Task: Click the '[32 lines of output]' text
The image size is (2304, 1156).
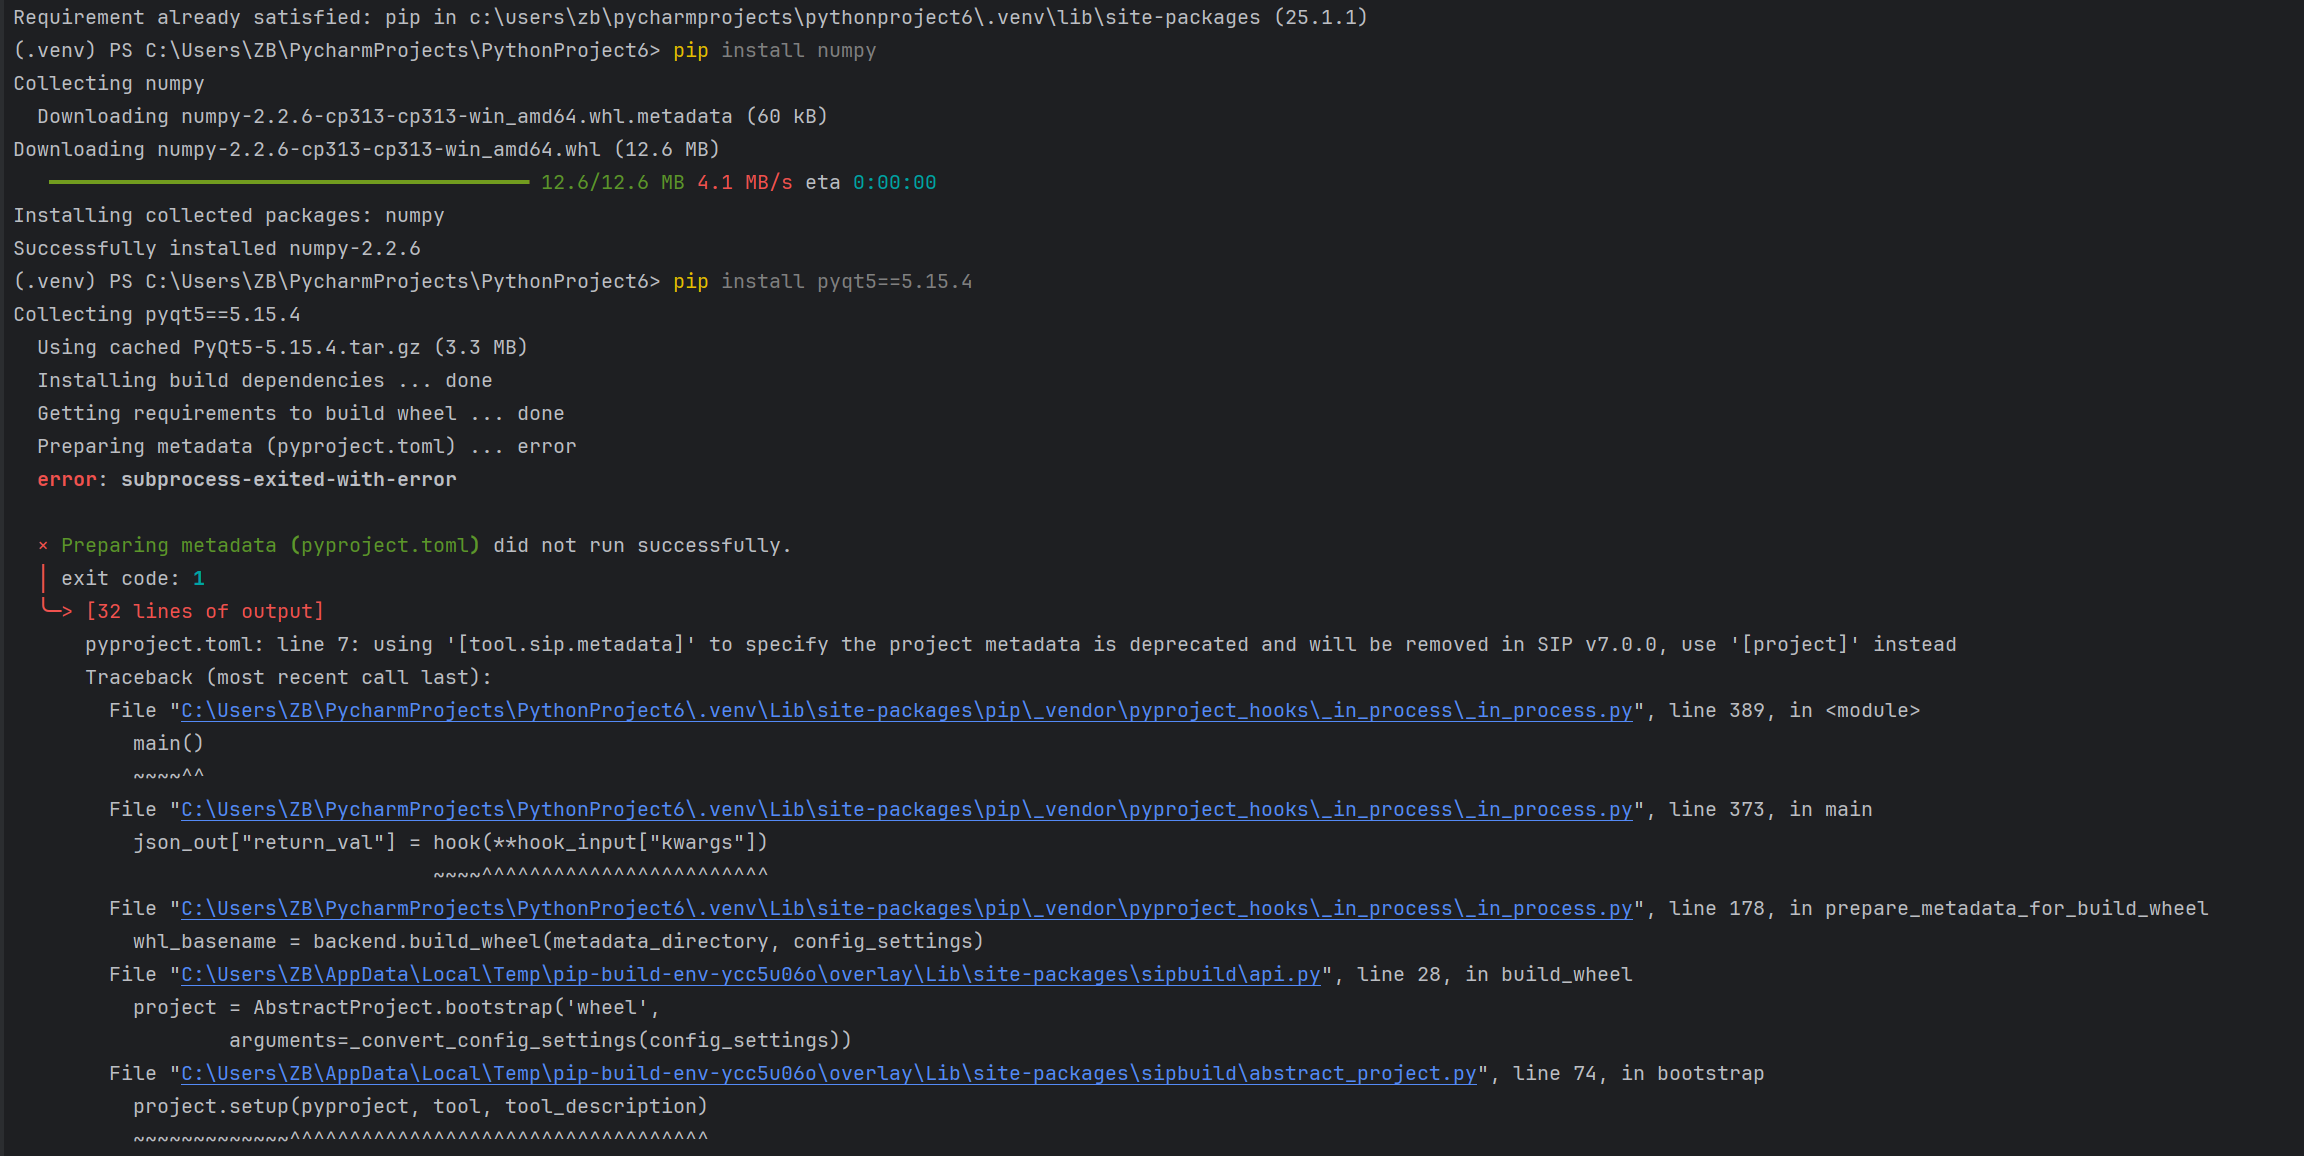Action: pos(204,611)
